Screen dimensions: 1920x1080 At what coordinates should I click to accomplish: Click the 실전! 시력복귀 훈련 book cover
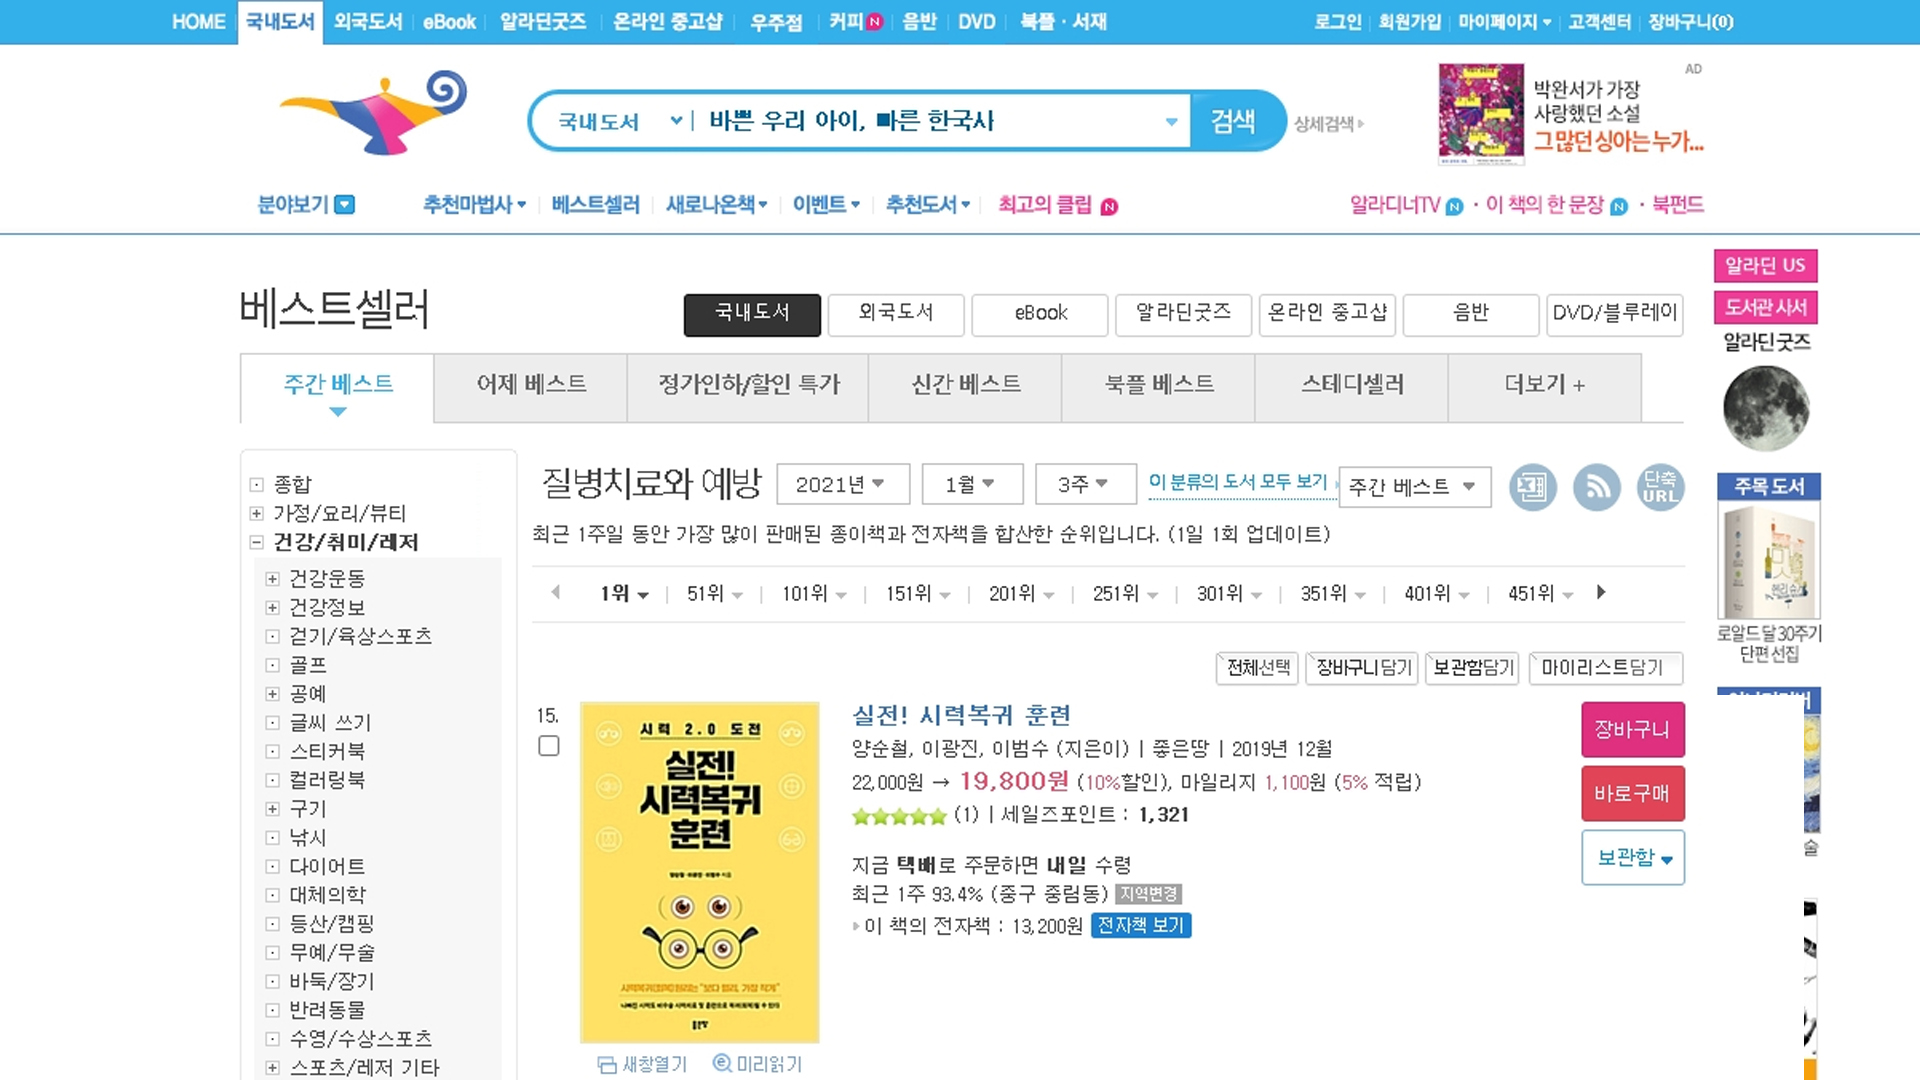tap(699, 872)
